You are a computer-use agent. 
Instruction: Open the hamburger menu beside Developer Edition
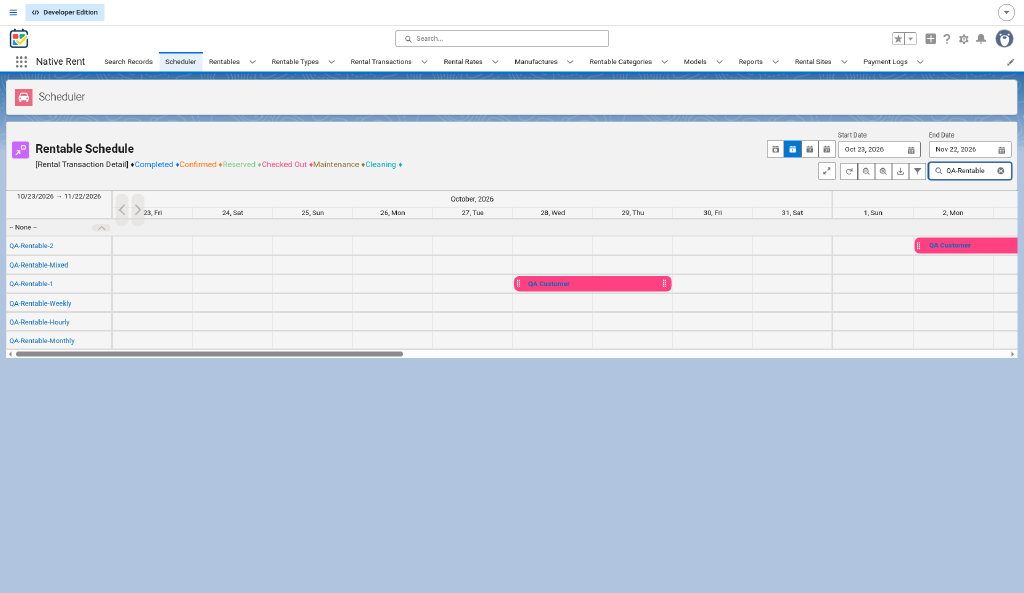(x=13, y=12)
